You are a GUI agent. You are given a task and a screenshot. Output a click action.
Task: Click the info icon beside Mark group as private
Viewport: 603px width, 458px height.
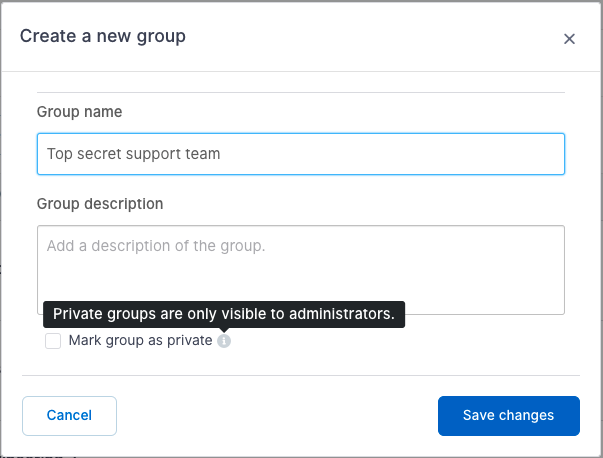(224, 341)
